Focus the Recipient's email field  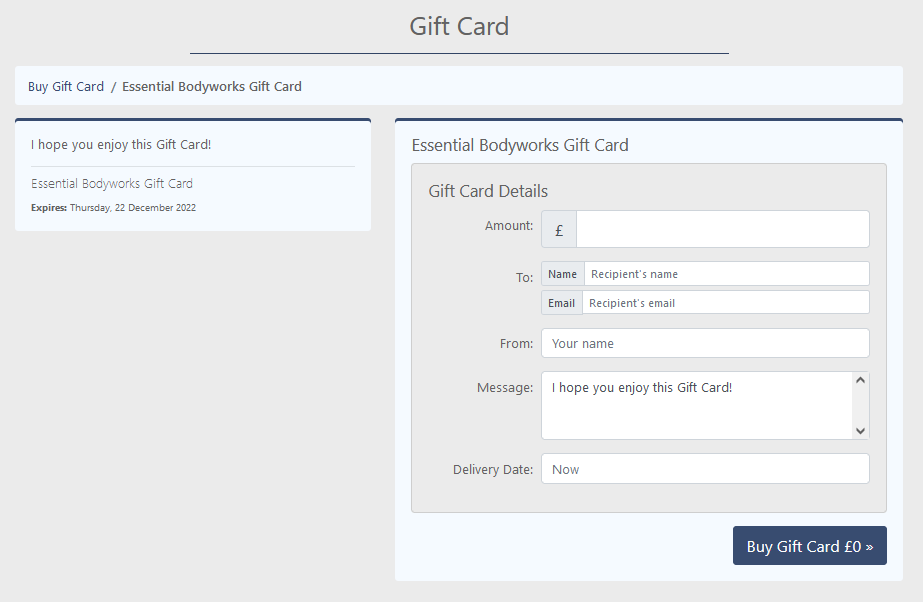[x=725, y=303]
